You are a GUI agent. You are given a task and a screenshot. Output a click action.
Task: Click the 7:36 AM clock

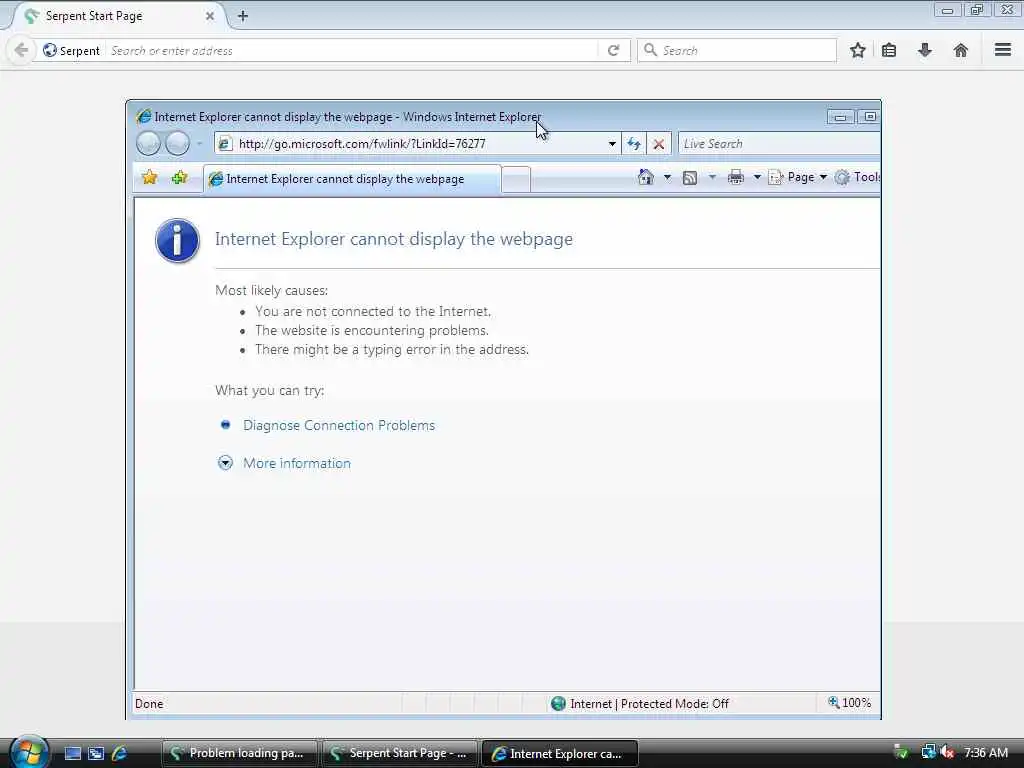click(x=985, y=752)
